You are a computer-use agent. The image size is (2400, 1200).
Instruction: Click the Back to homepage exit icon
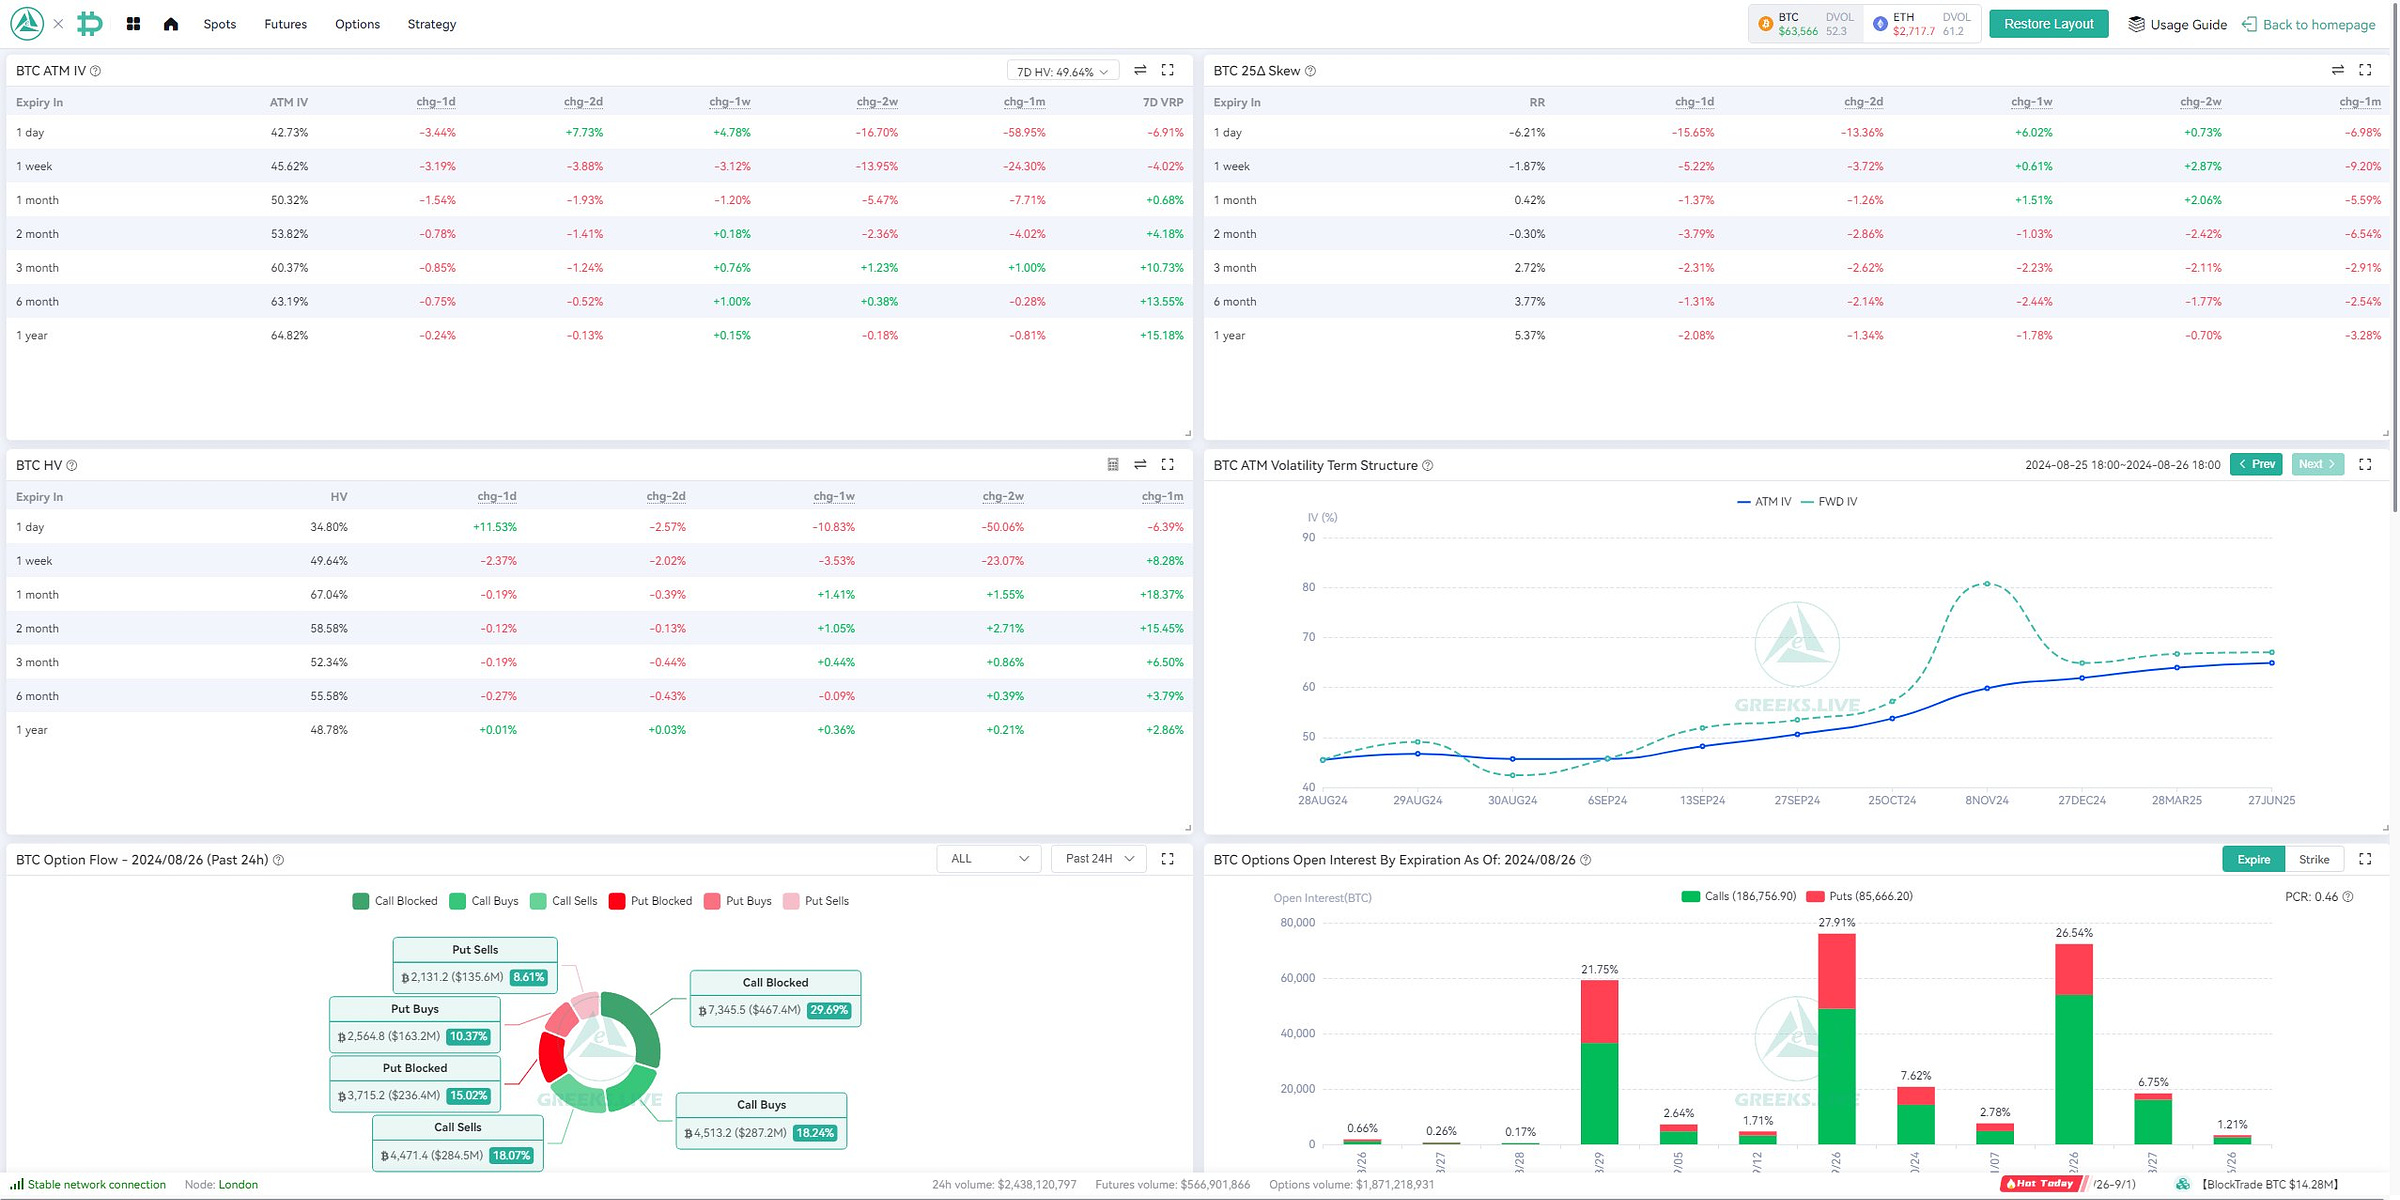click(x=2249, y=24)
